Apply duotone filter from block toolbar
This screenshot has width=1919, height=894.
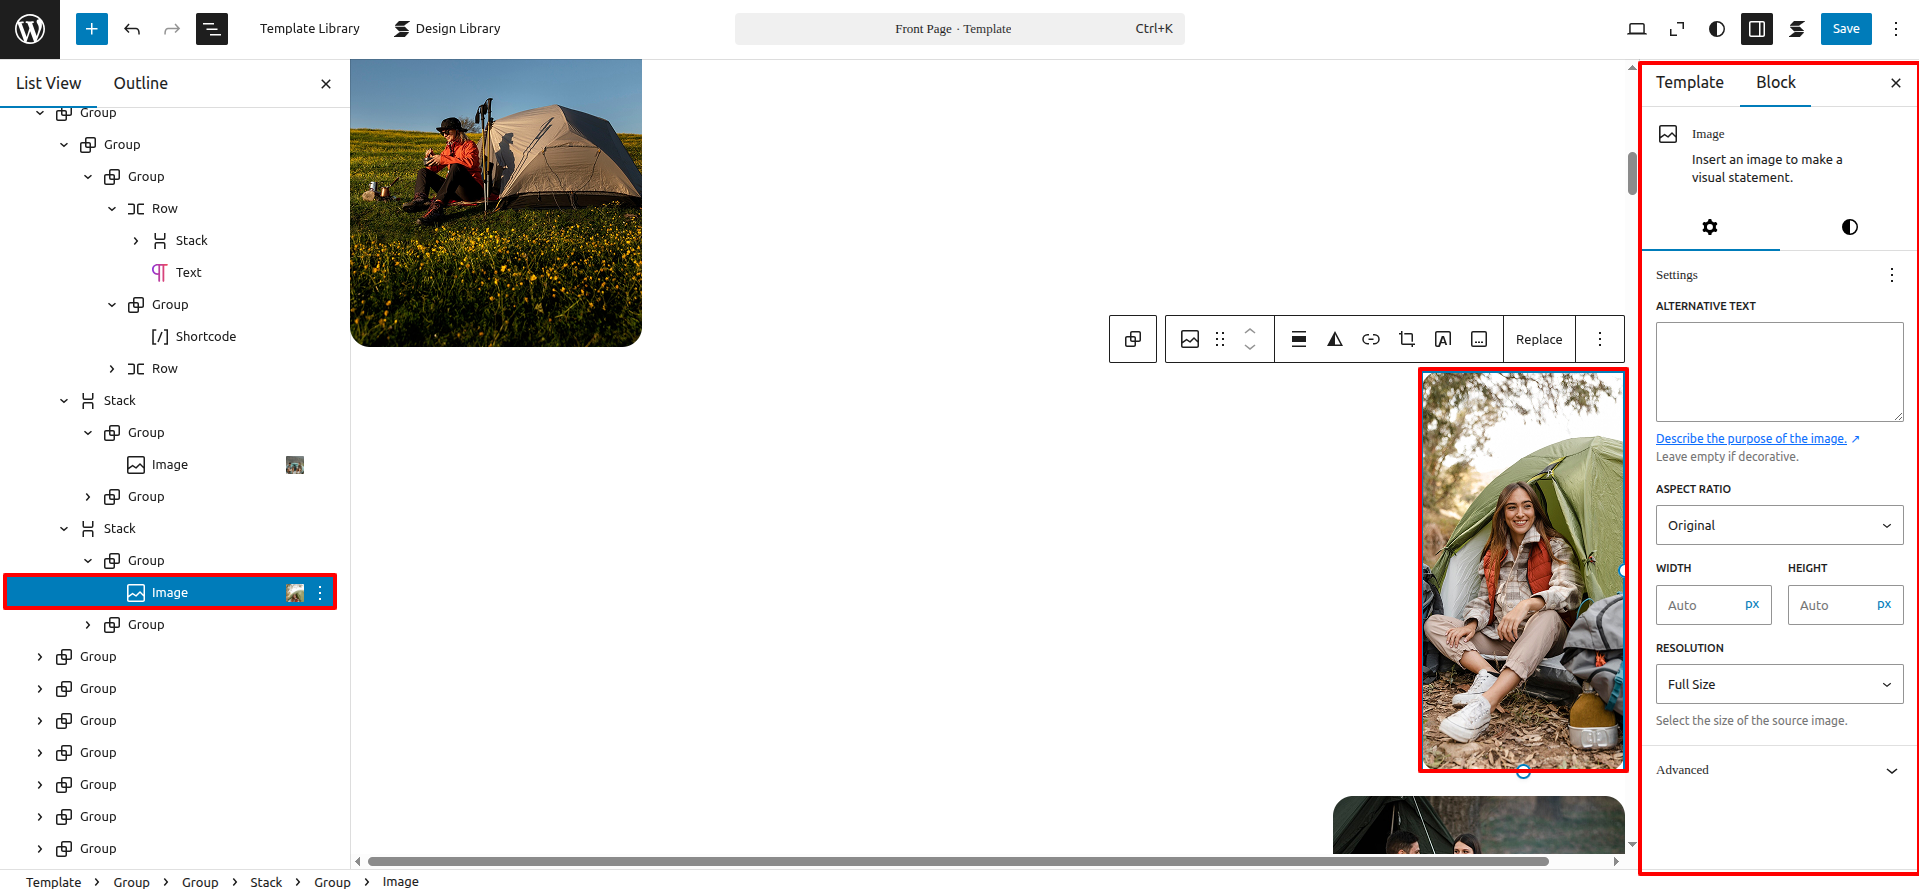click(x=1334, y=340)
